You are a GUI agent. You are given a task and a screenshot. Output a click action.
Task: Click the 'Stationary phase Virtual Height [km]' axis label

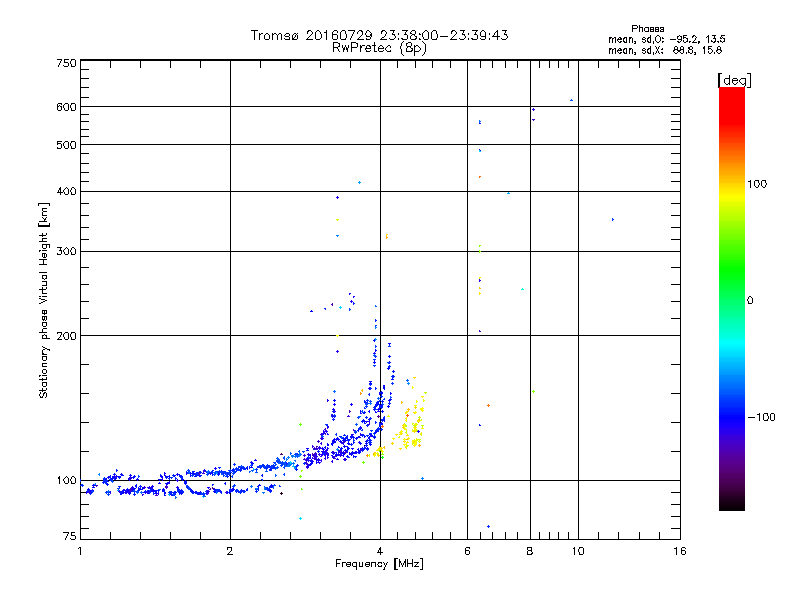point(43,300)
